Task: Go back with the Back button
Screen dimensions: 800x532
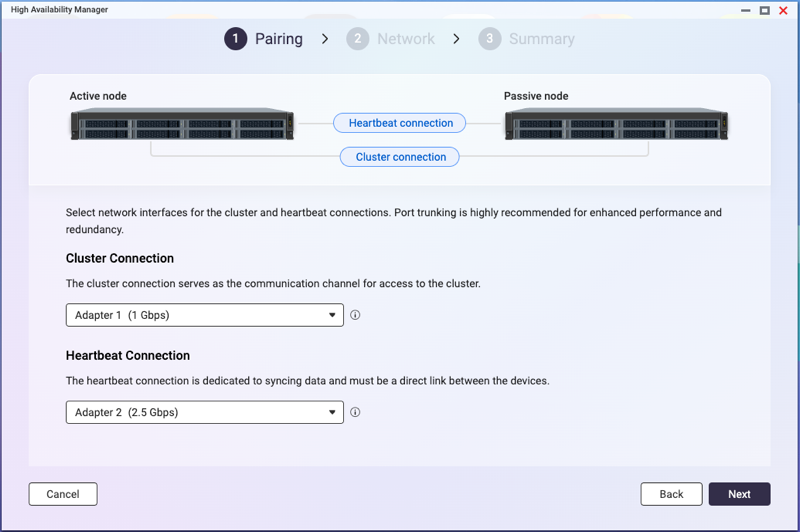Action: 671,494
